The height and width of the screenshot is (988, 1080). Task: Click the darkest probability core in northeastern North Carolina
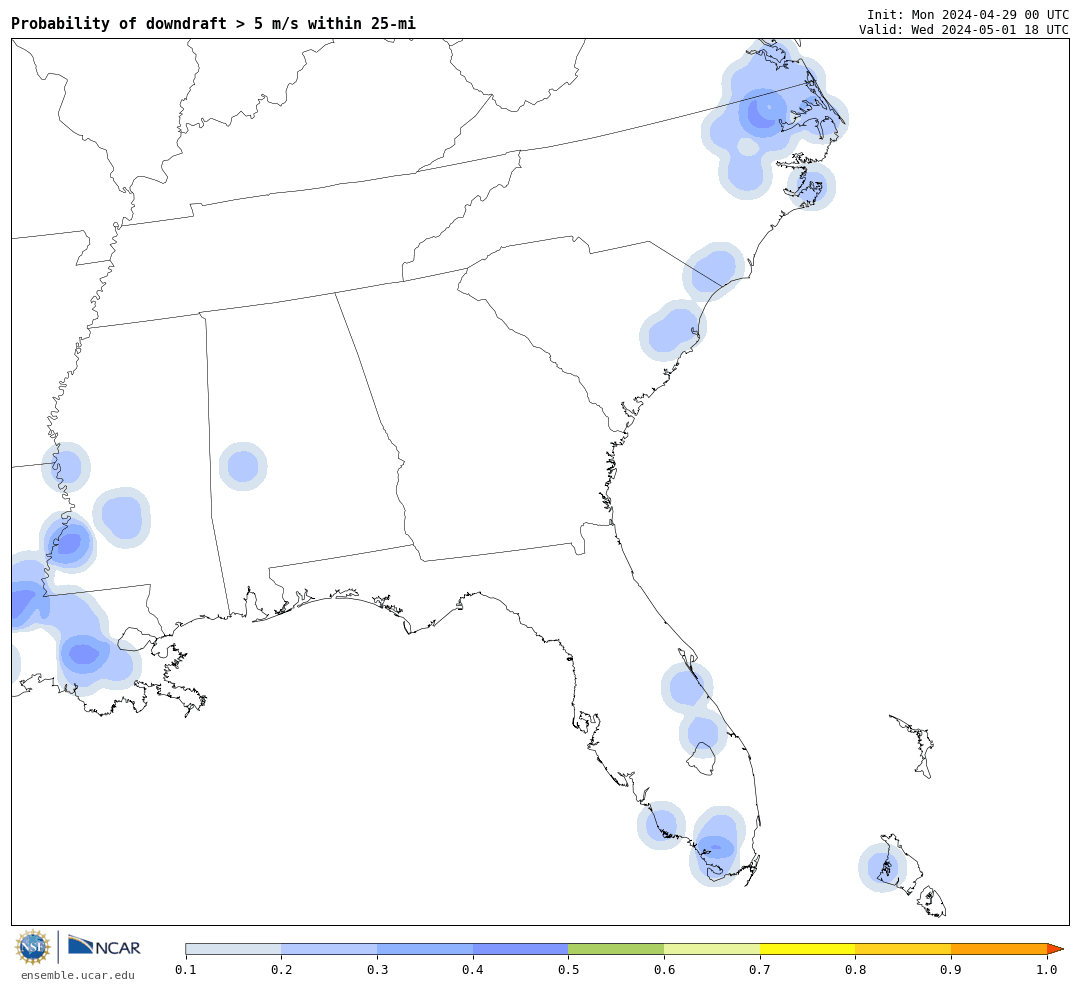[x=763, y=112]
